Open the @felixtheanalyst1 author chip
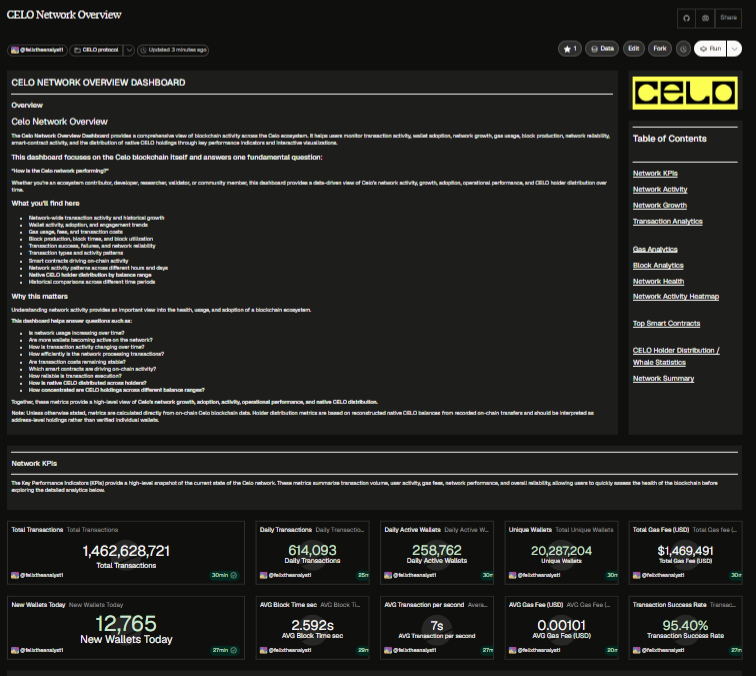The image size is (756, 676). [38, 50]
